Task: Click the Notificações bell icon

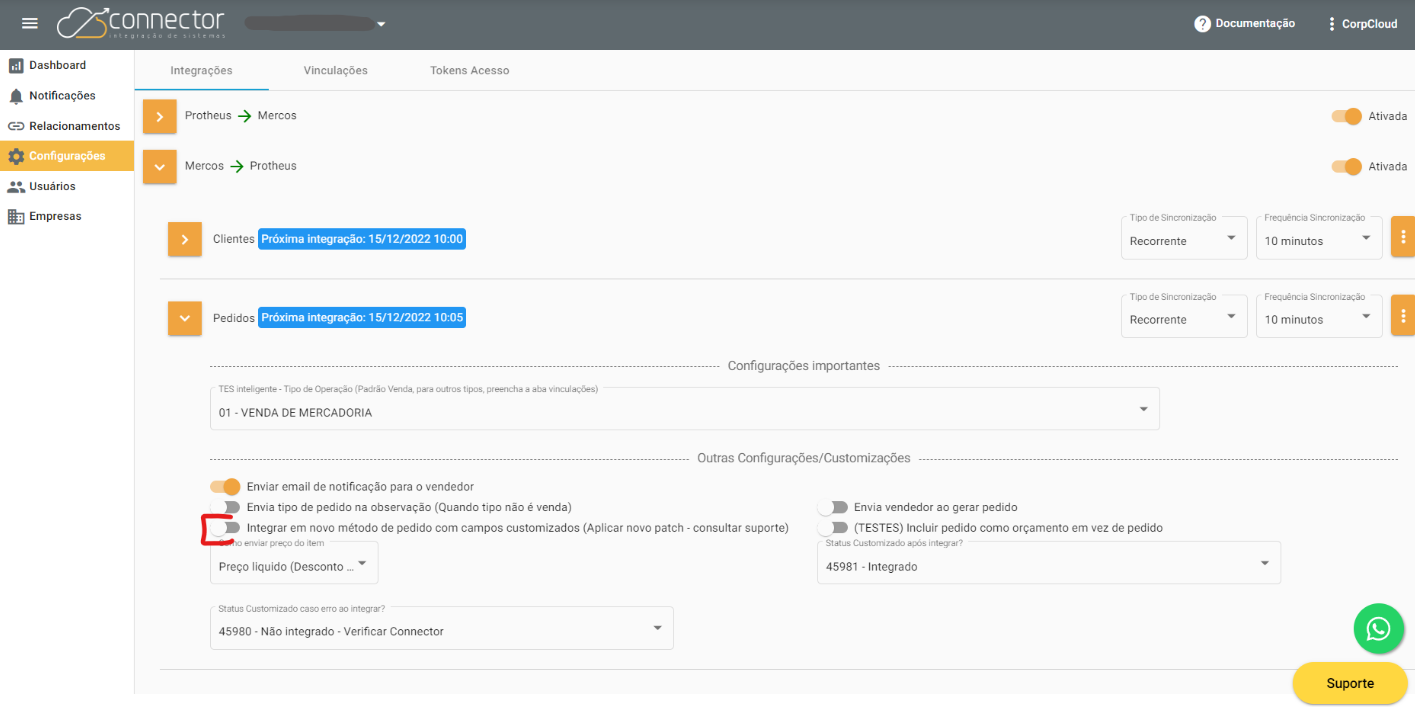Action: tap(16, 96)
